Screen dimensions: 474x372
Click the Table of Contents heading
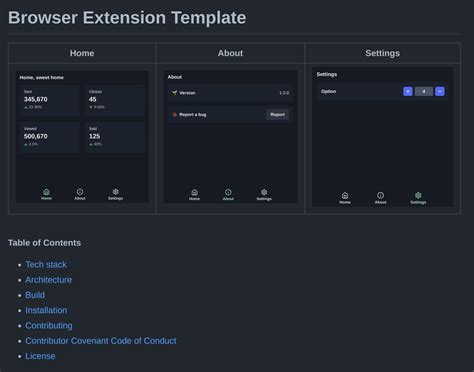(x=44, y=243)
